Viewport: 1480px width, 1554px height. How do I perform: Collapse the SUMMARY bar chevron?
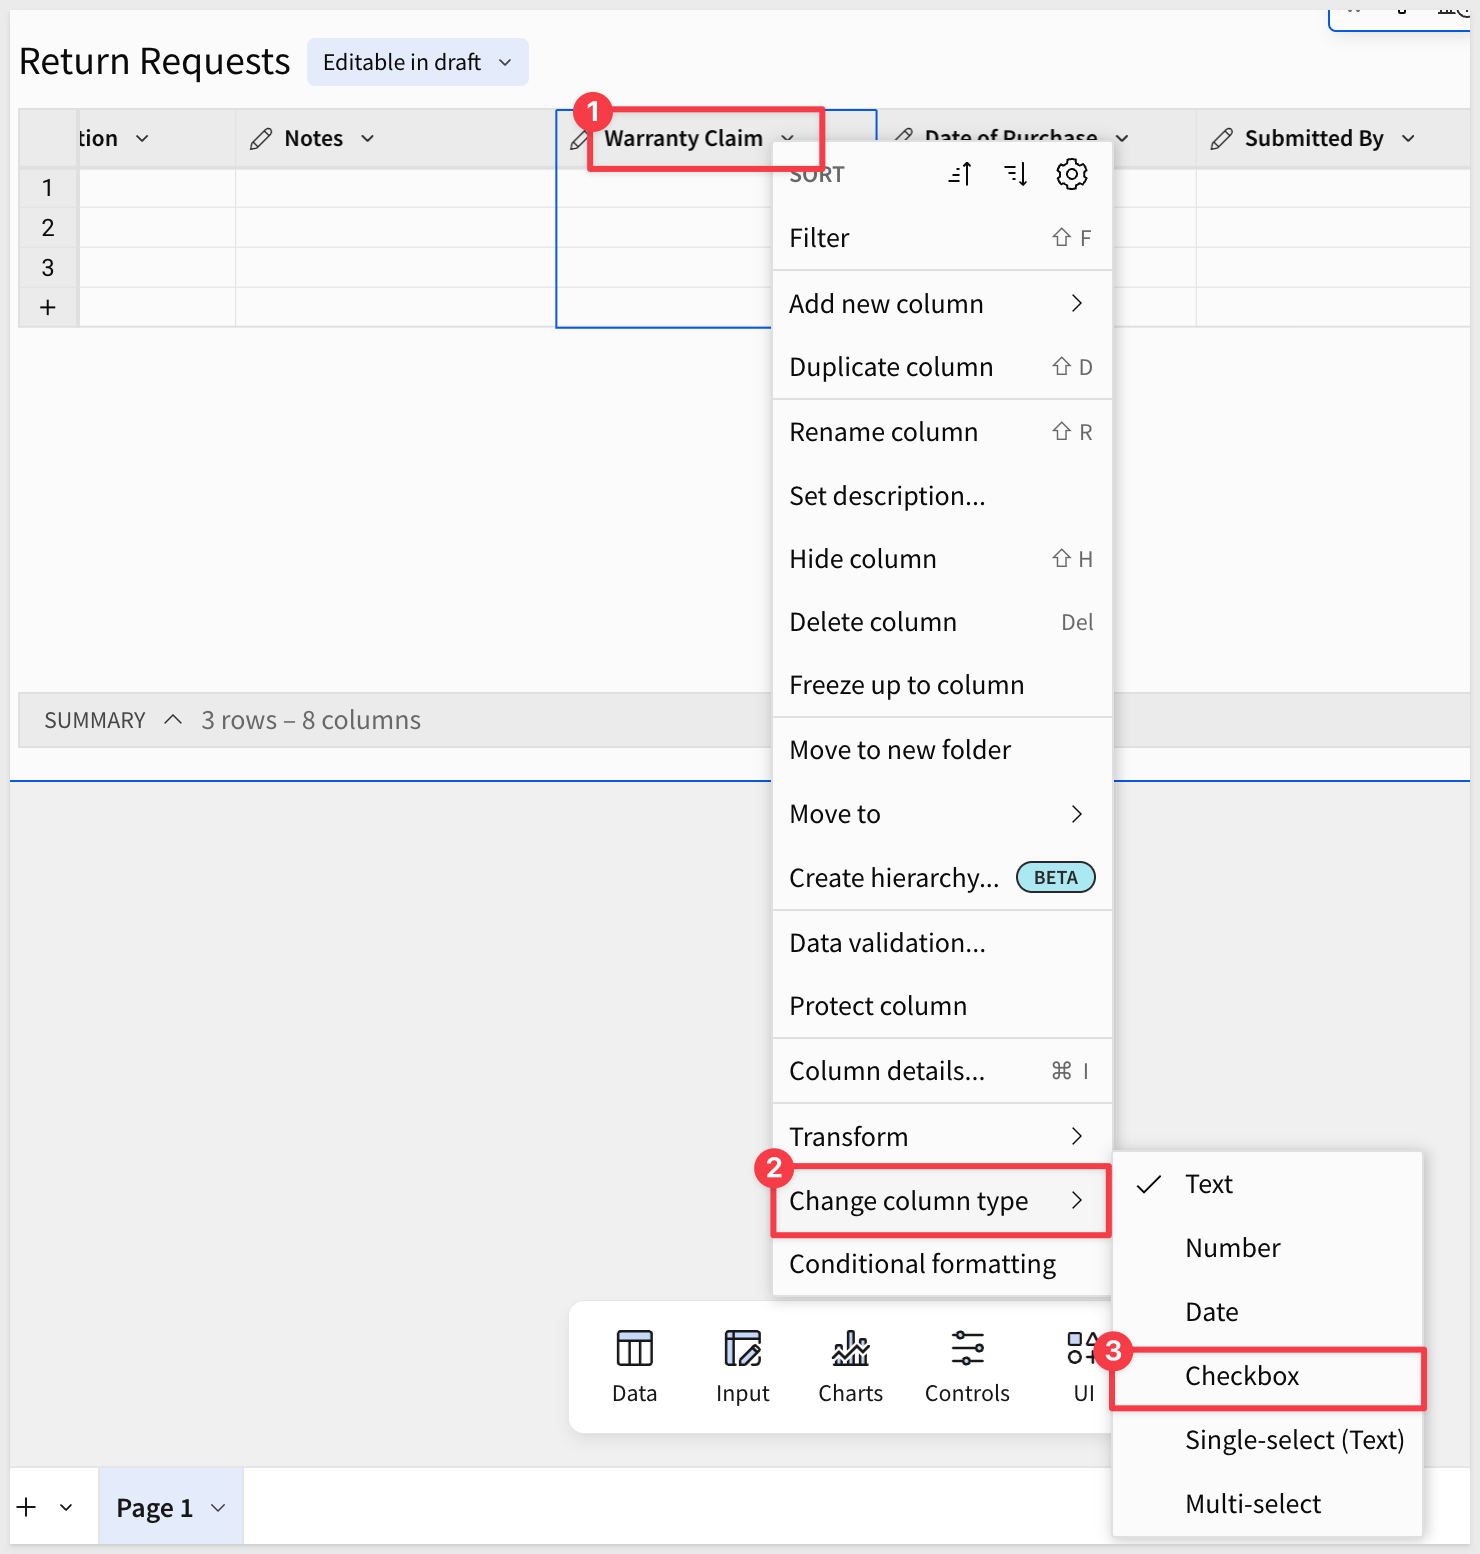(x=173, y=720)
